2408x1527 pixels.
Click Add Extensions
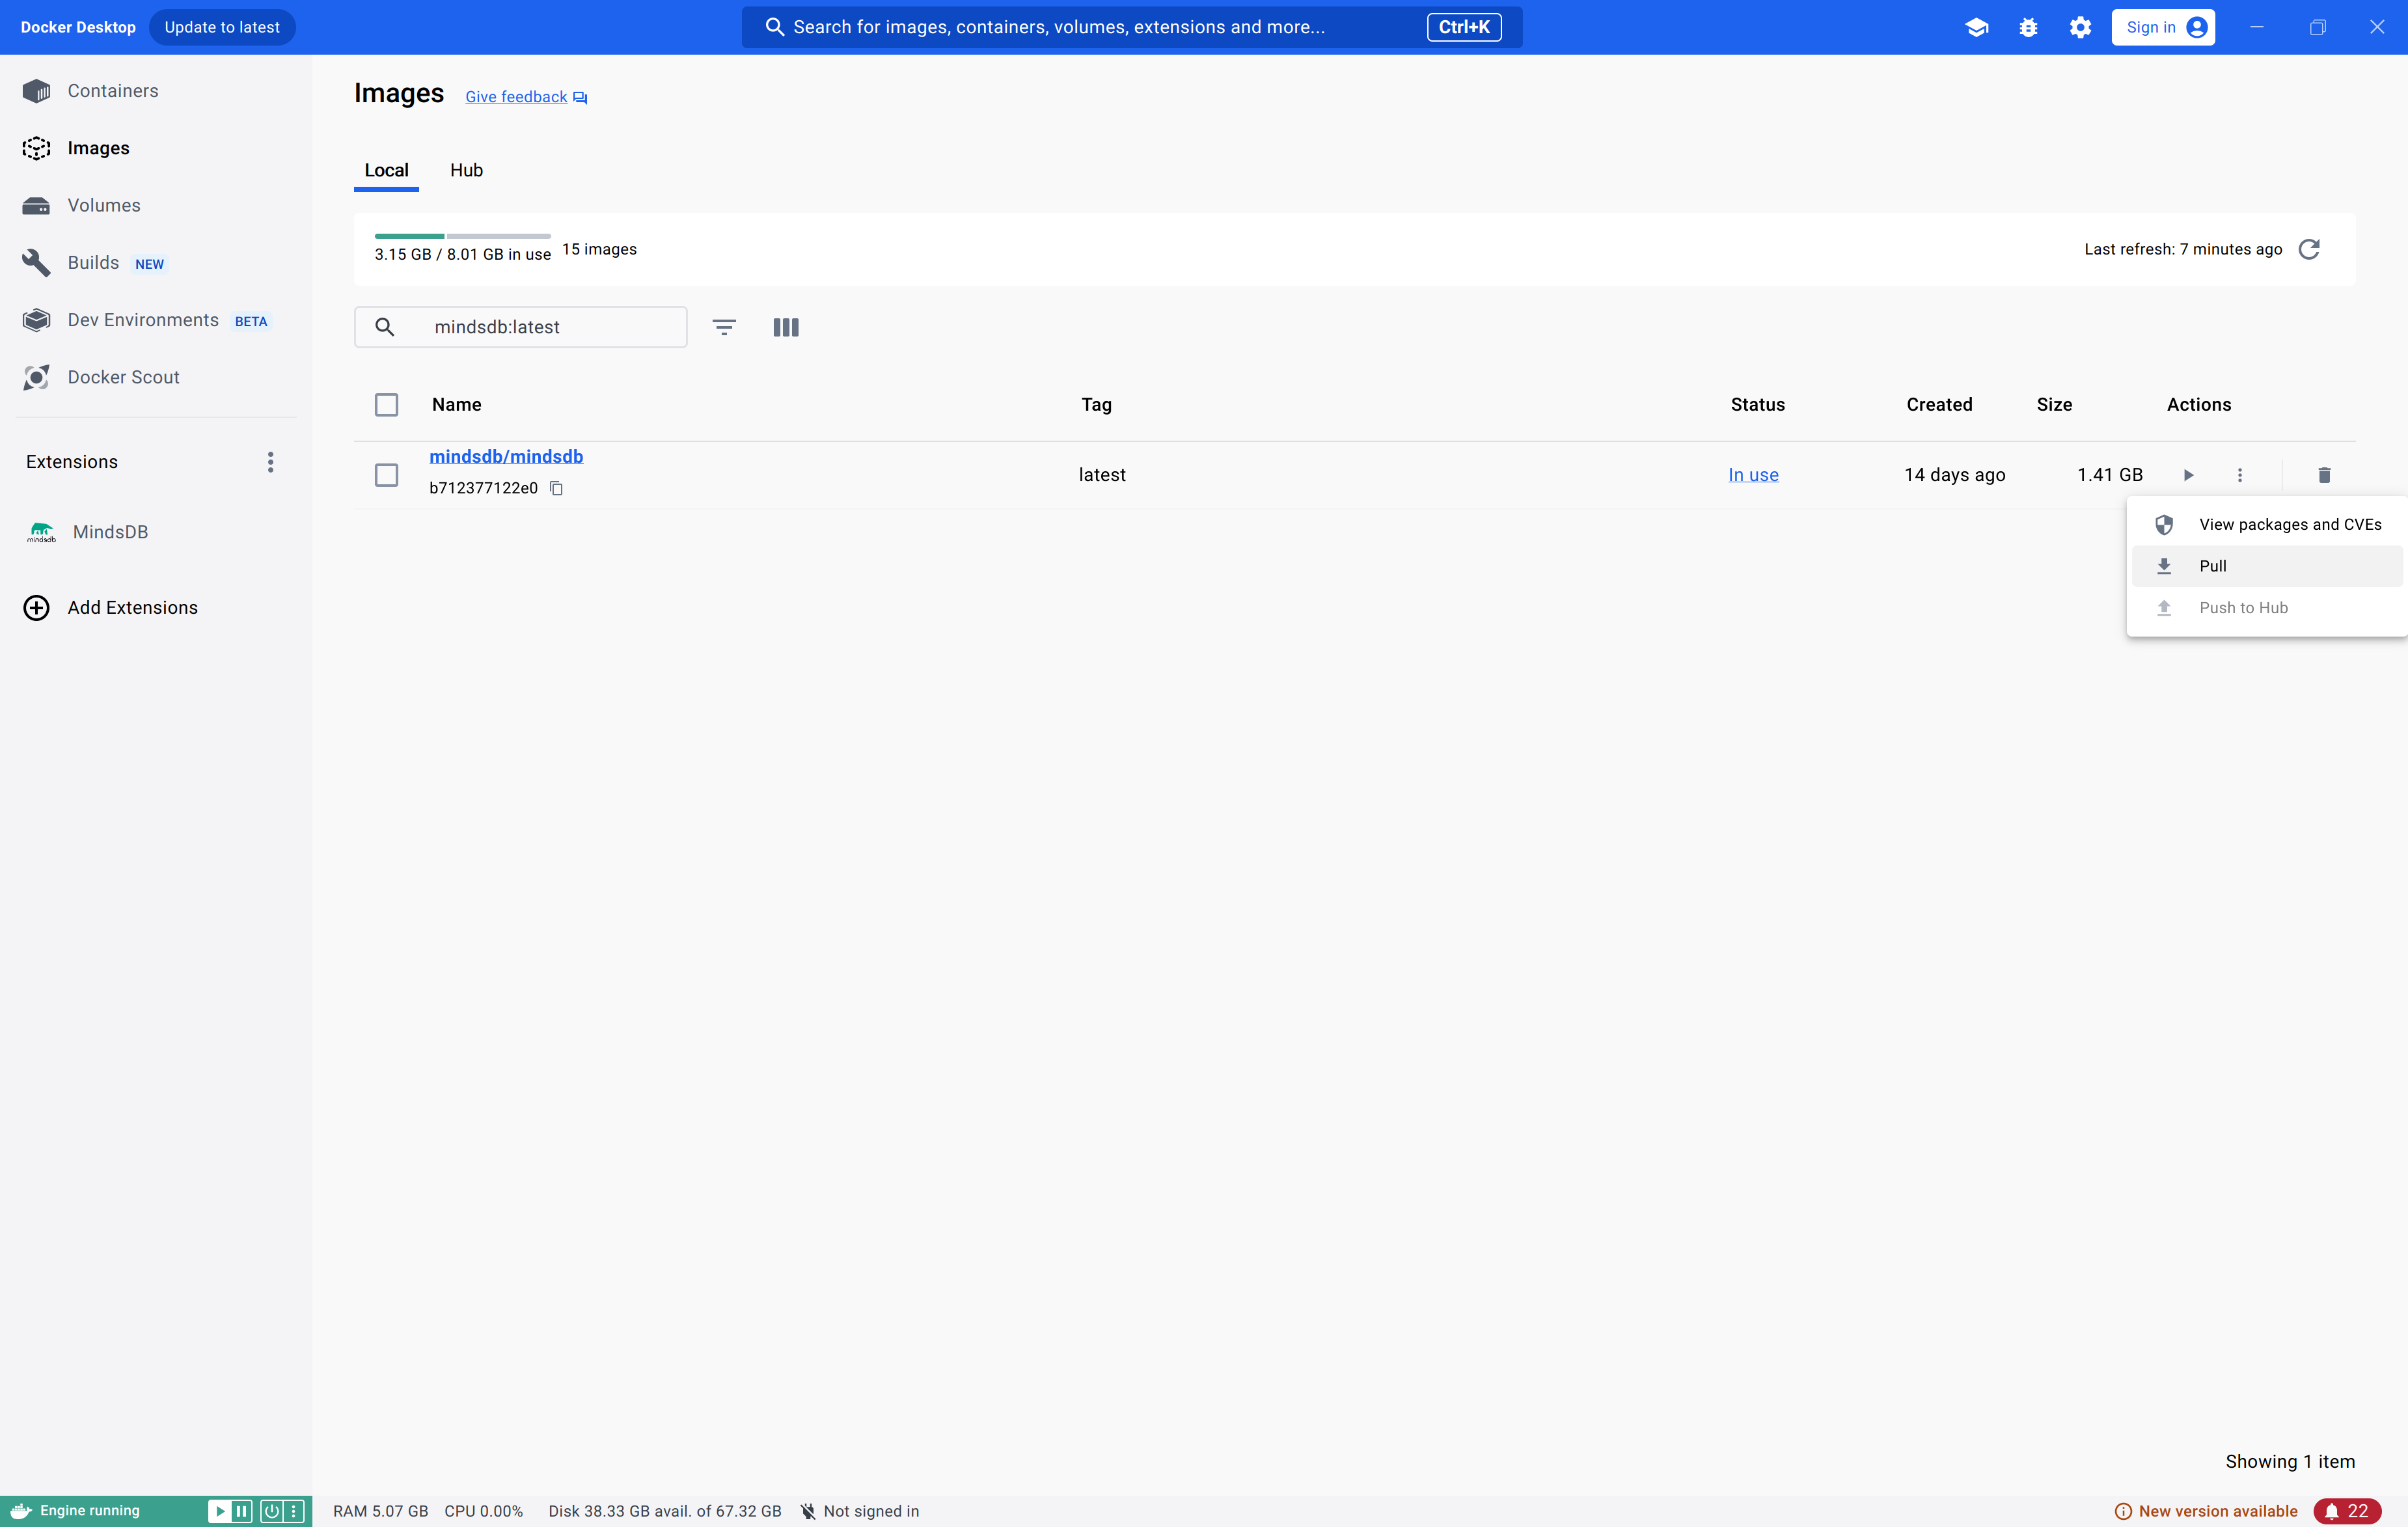[155, 607]
